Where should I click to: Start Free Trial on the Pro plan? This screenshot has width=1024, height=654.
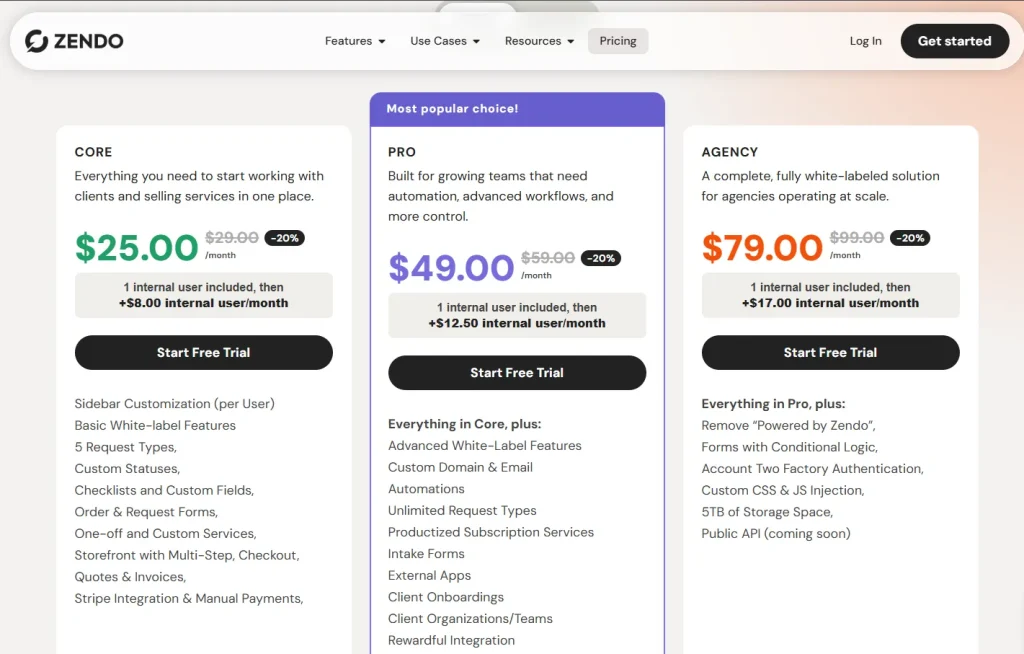click(516, 372)
